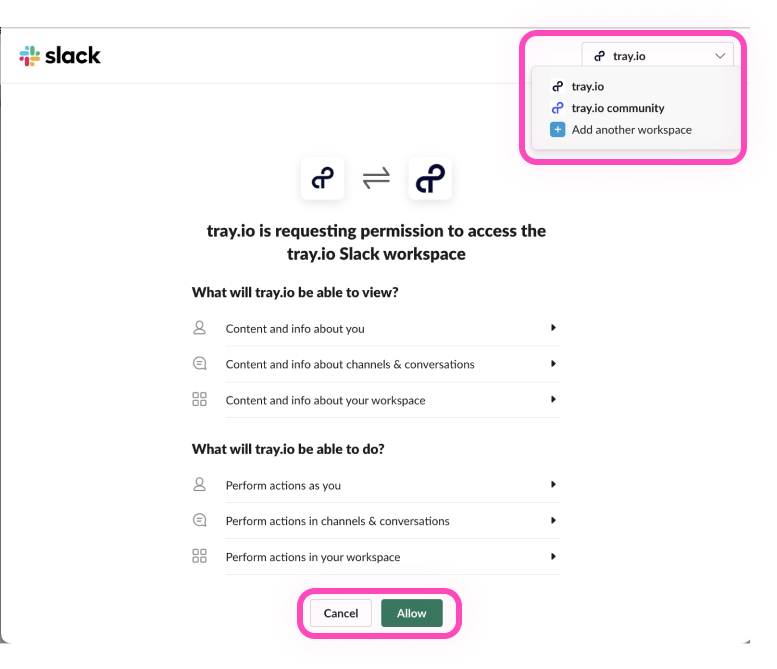Click the Allow button
This screenshot has width=777, height=669.
(x=412, y=613)
